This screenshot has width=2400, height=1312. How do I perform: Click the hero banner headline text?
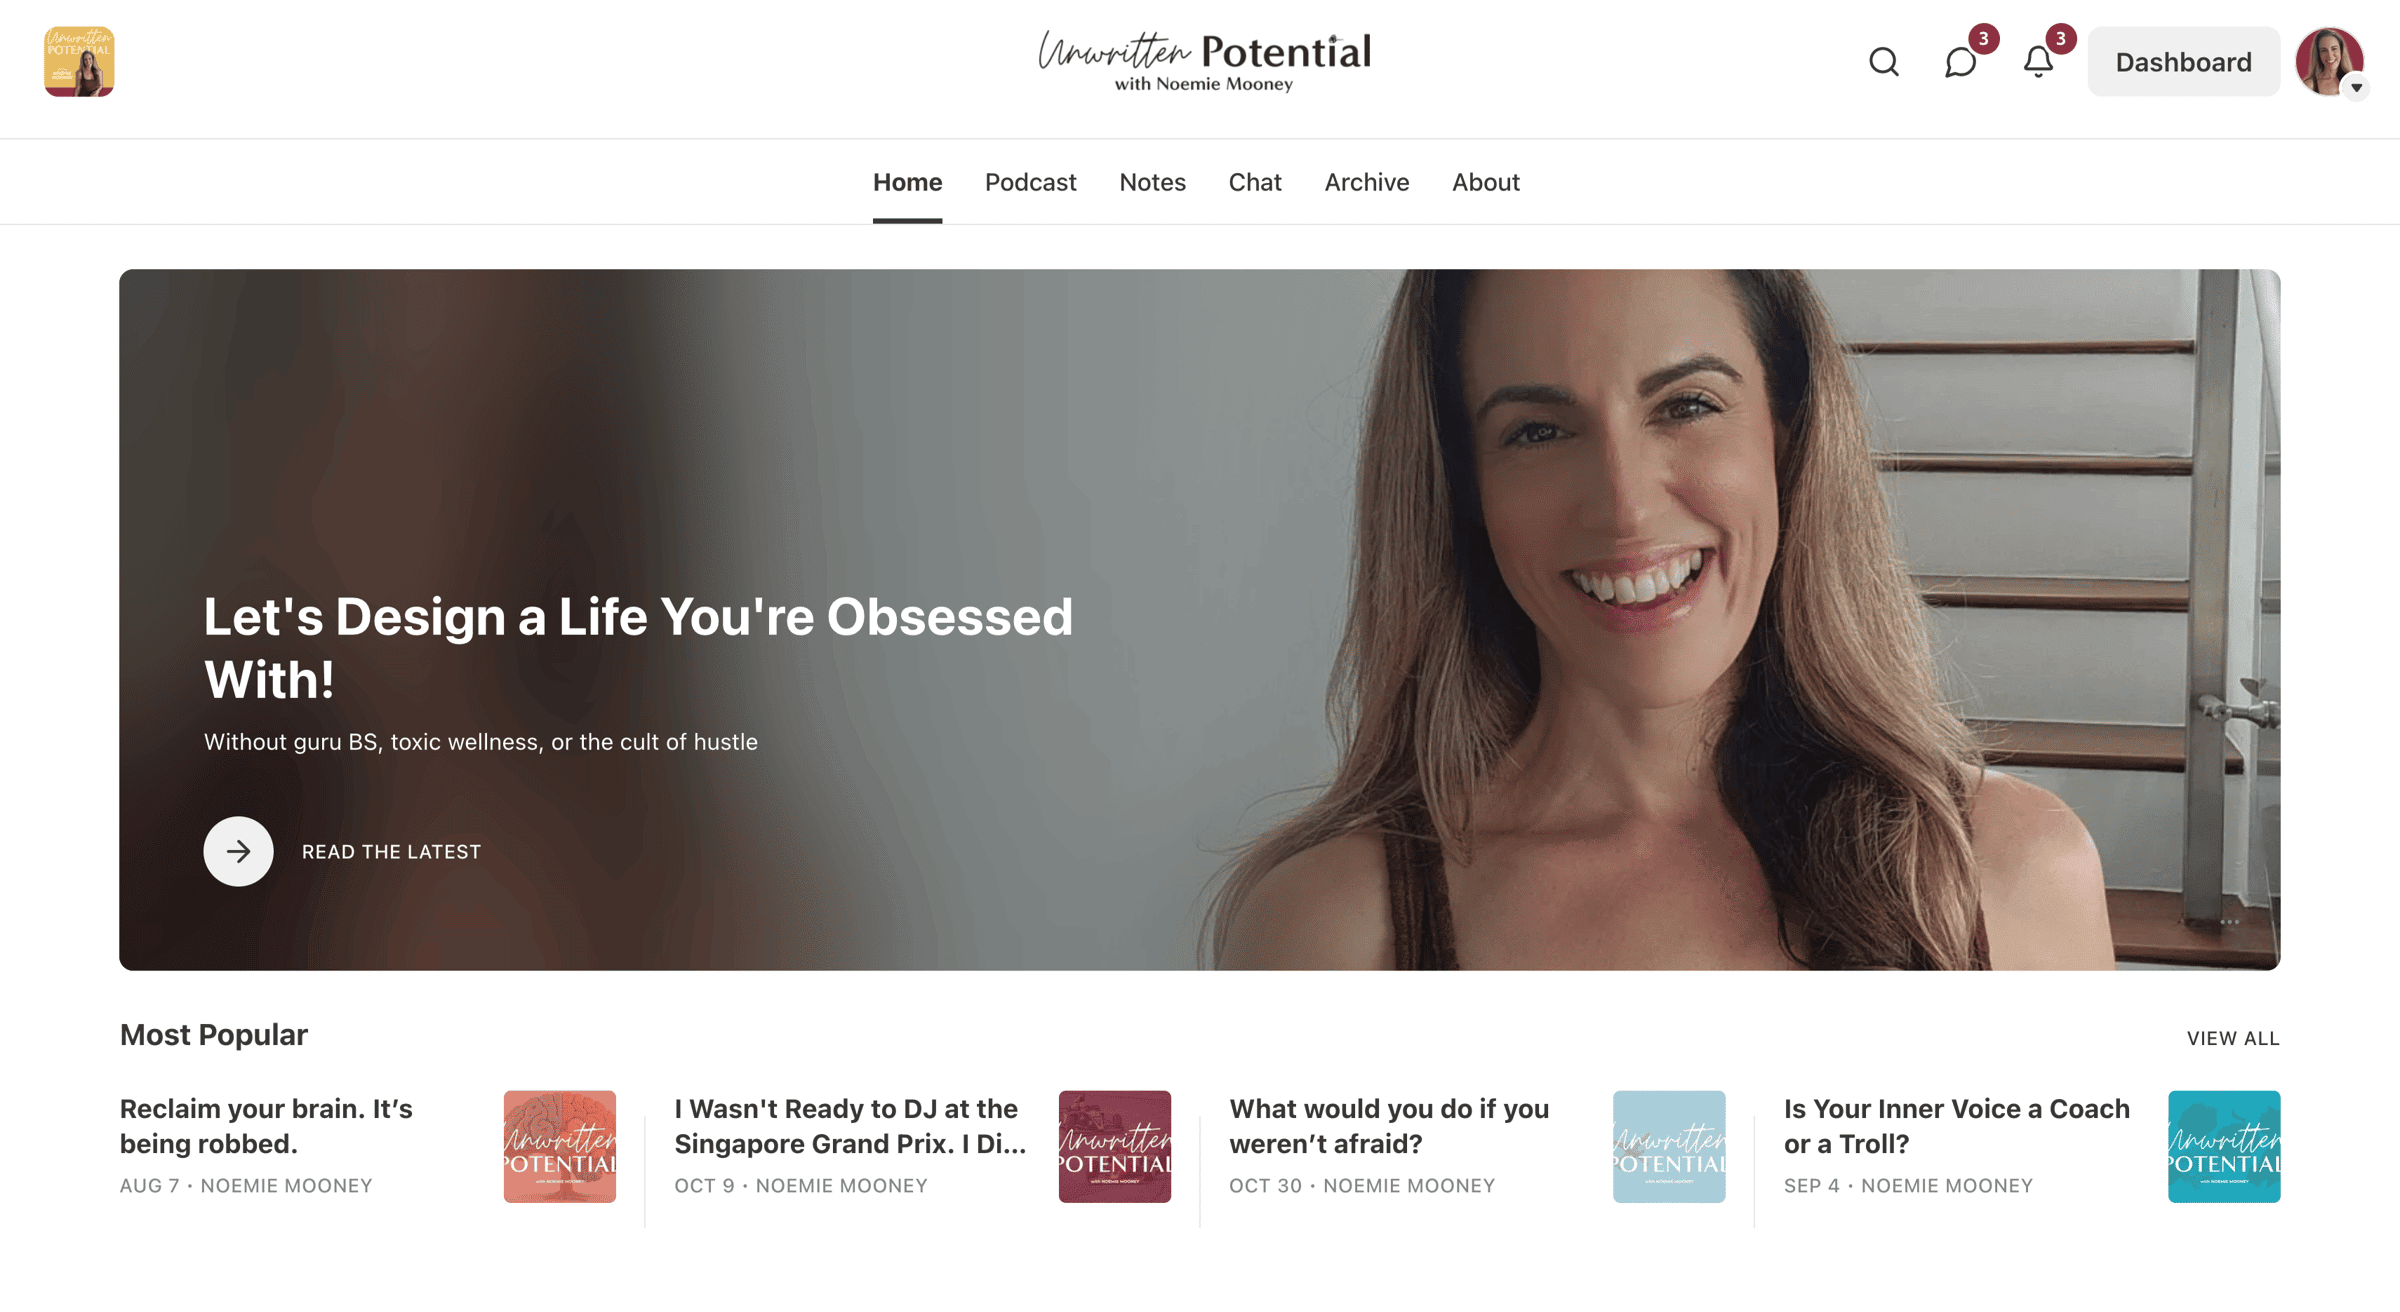pos(638,648)
